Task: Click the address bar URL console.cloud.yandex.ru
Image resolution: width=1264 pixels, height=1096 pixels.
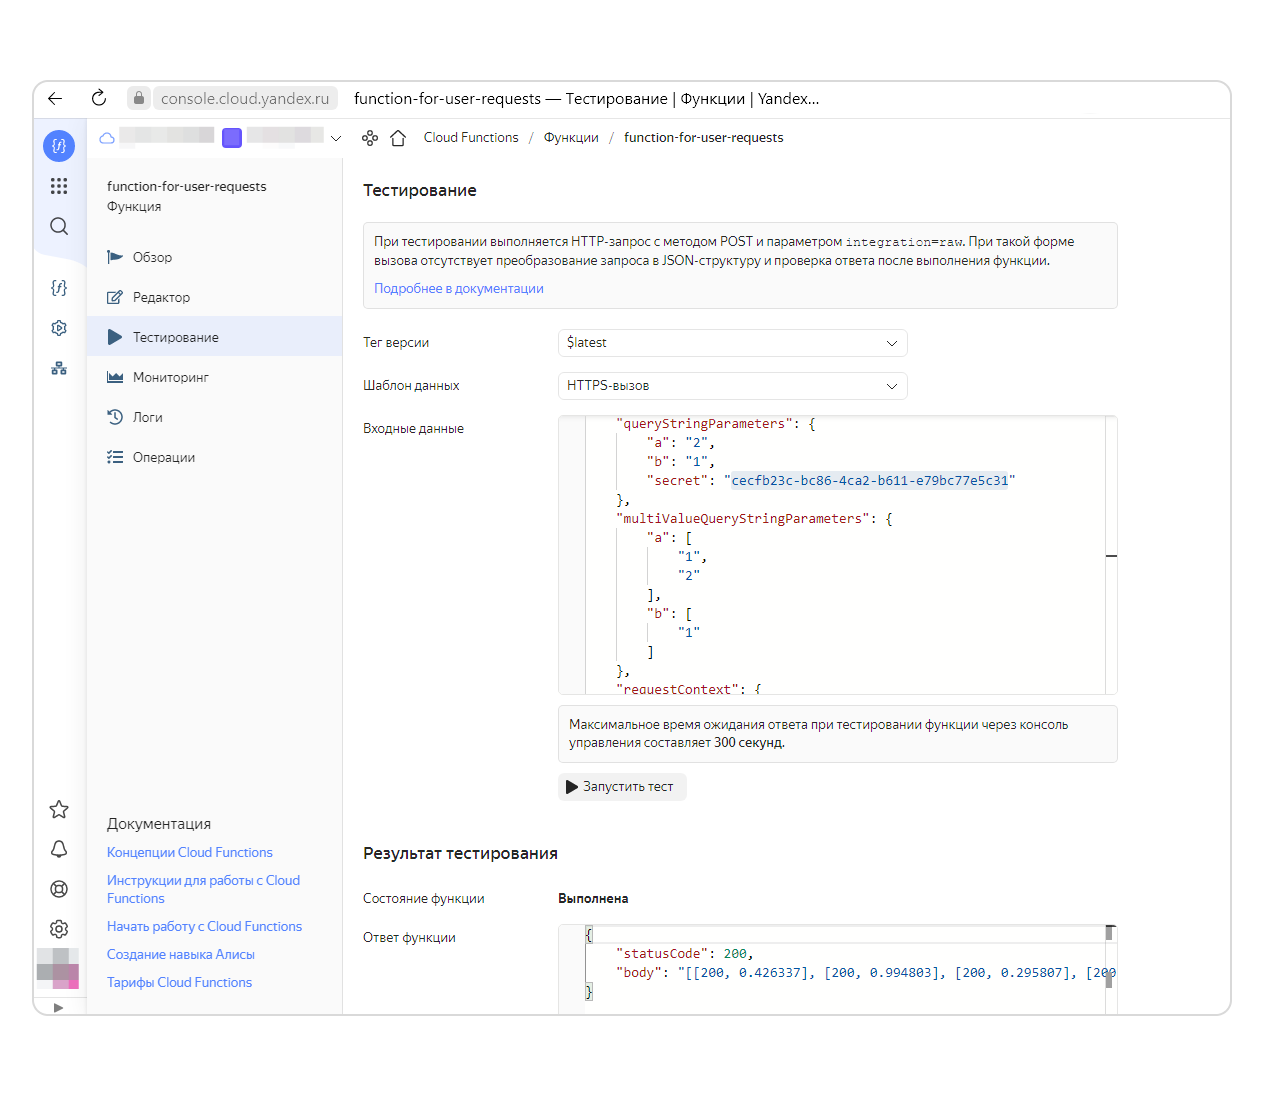Action: point(245,98)
